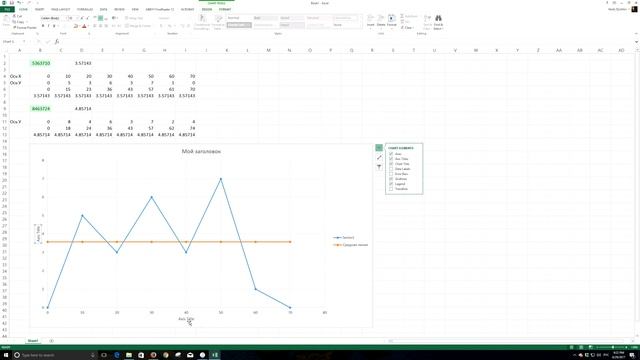The image size is (640, 360).
Task: Enable the Error Bars checkbox
Action: [x=391, y=174]
